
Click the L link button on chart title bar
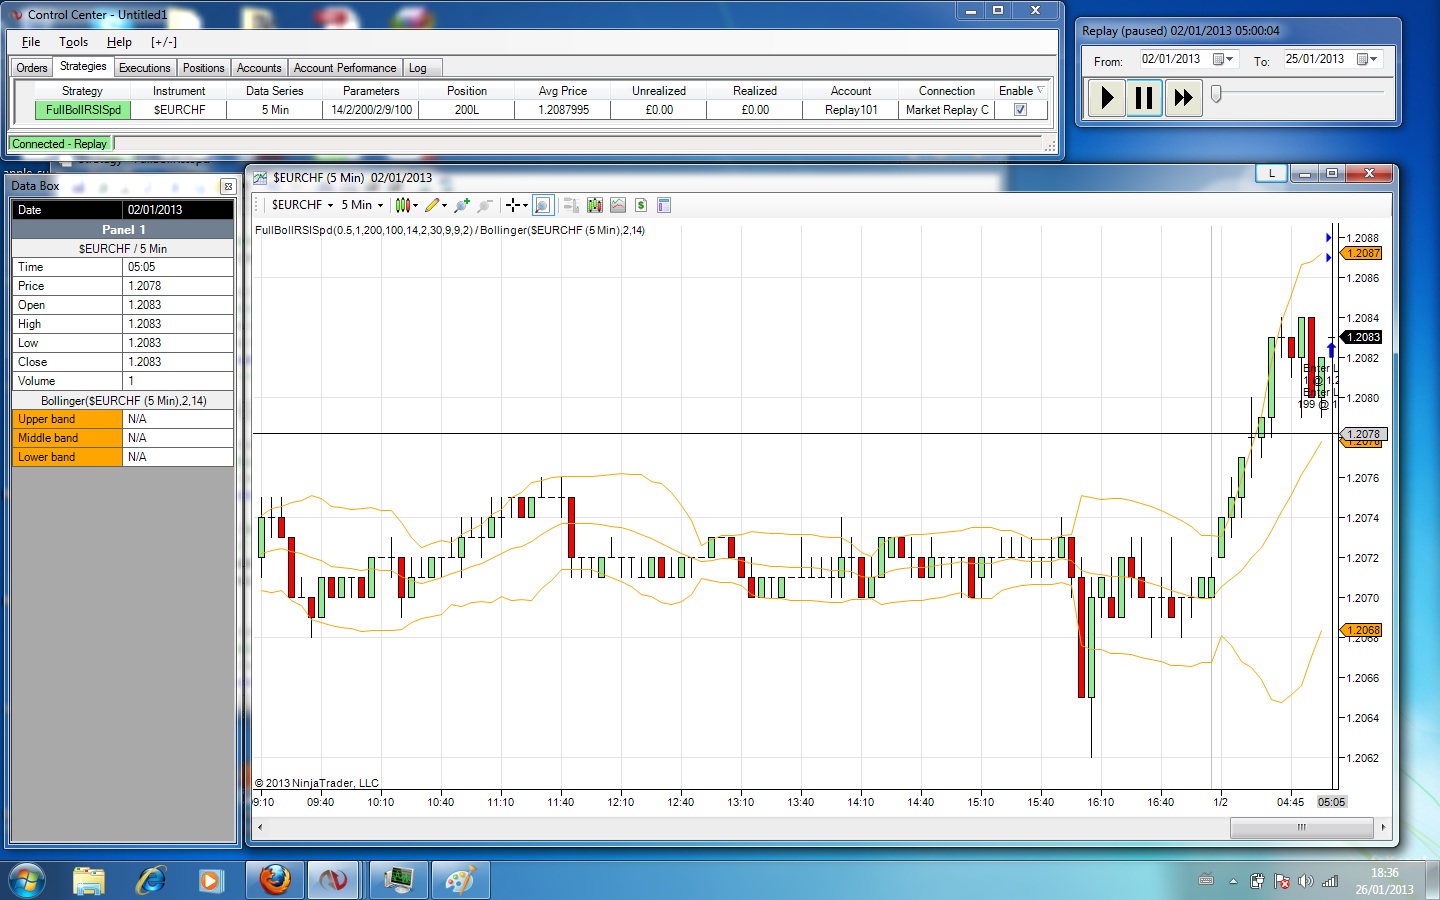pyautogui.click(x=1272, y=174)
